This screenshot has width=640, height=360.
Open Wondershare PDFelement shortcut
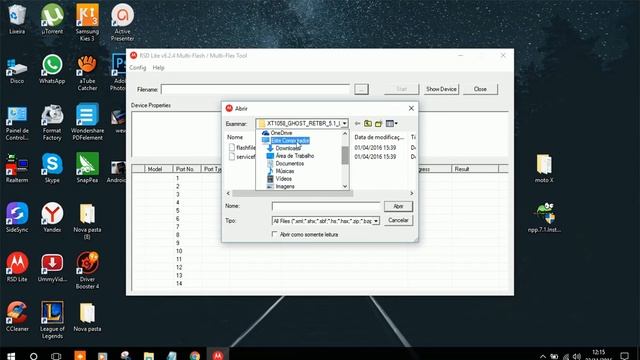coord(87,122)
